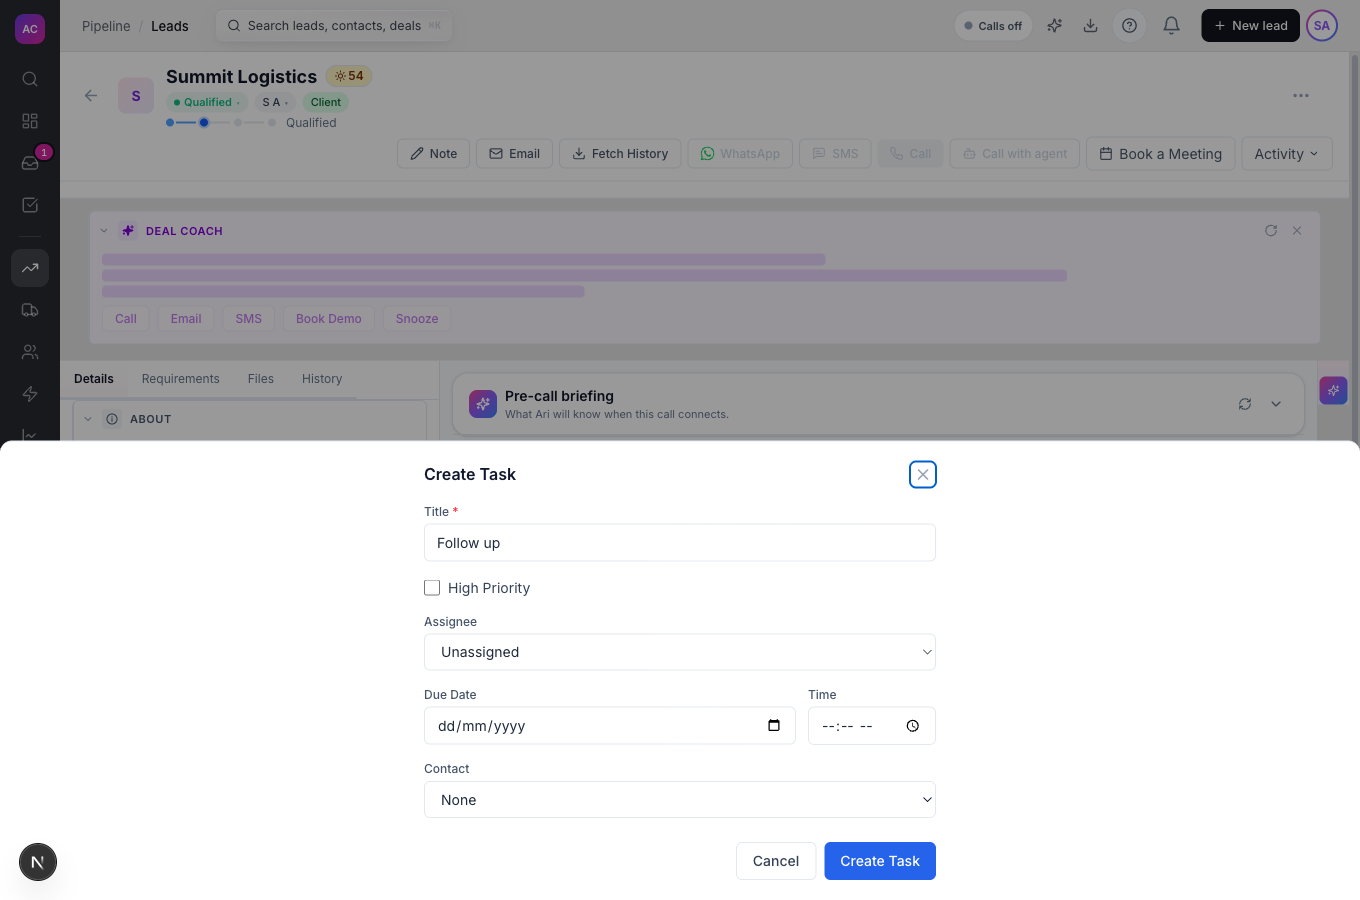Open contacts people icon in sidebar
Image resolution: width=1360 pixels, height=900 pixels.
tap(30, 352)
